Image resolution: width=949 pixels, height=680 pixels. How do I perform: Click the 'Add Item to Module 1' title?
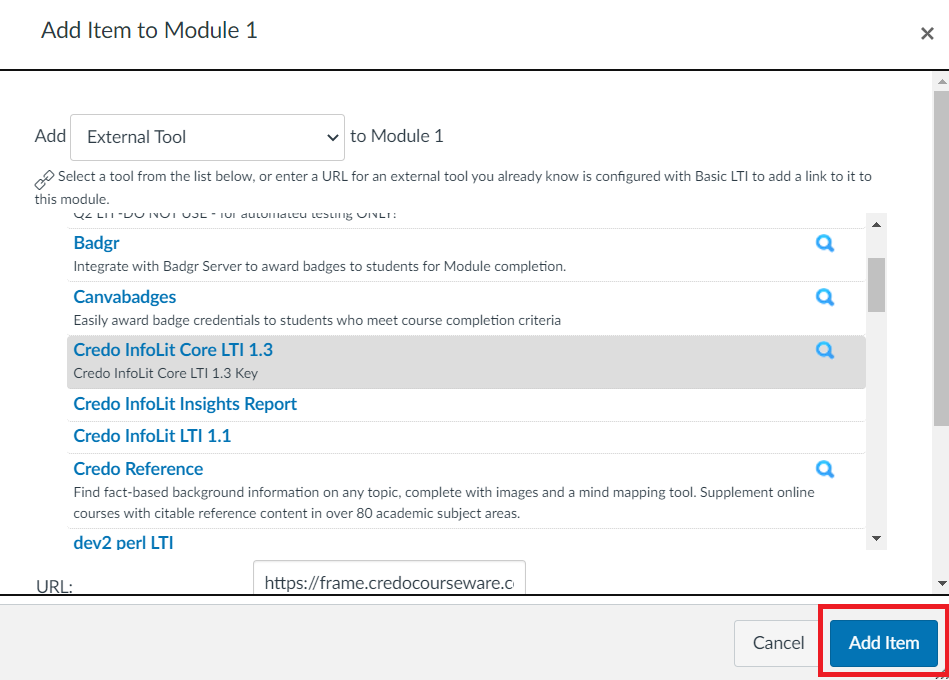[x=149, y=30]
